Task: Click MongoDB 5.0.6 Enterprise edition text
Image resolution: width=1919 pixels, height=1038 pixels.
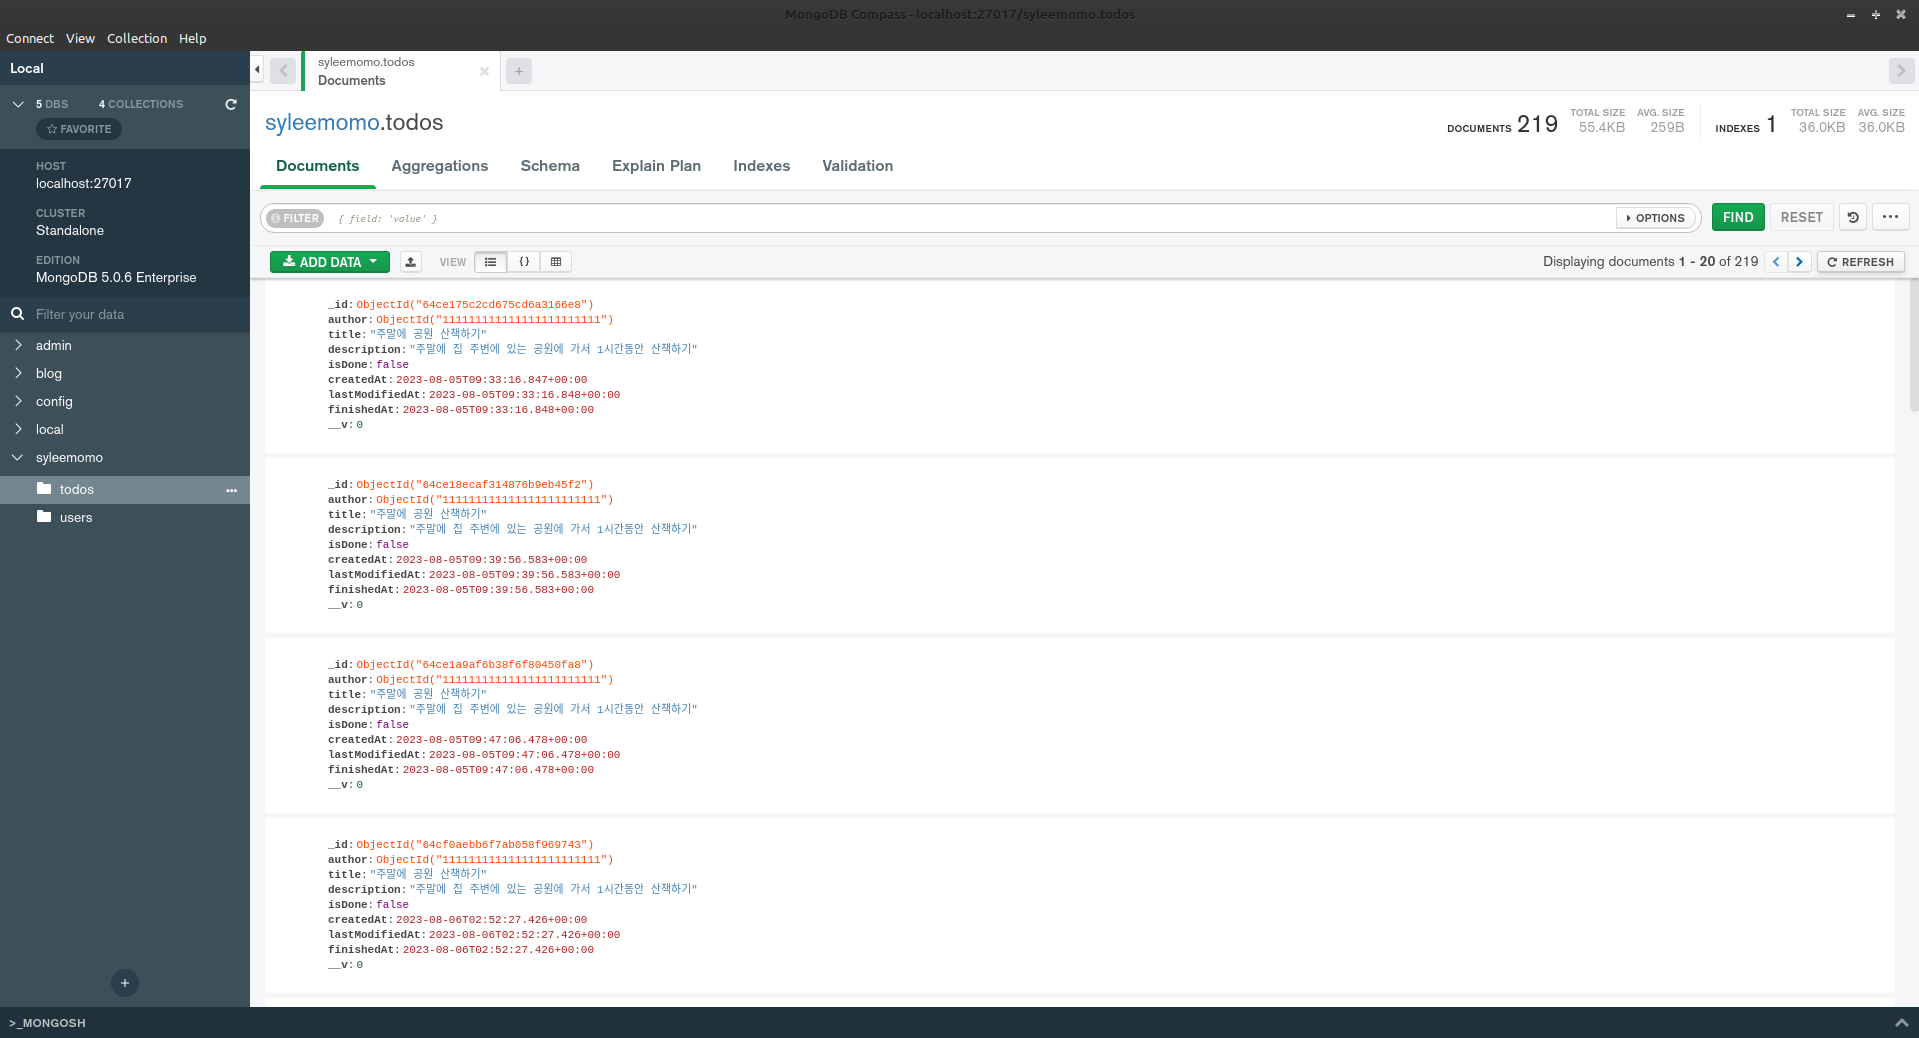Action: point(116,278)
